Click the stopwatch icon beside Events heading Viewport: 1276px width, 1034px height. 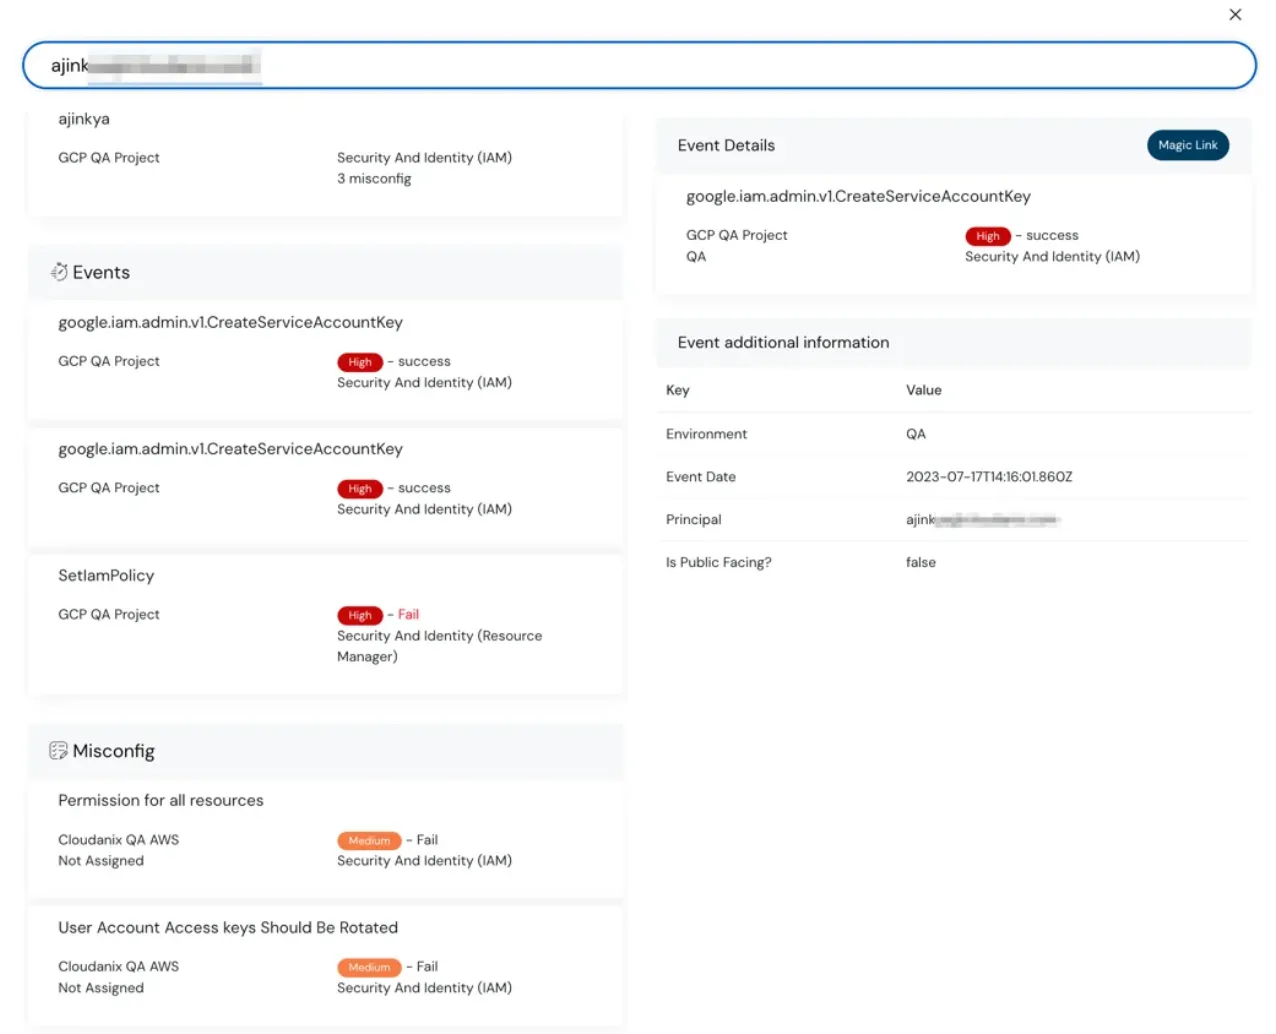pos(59,271)
